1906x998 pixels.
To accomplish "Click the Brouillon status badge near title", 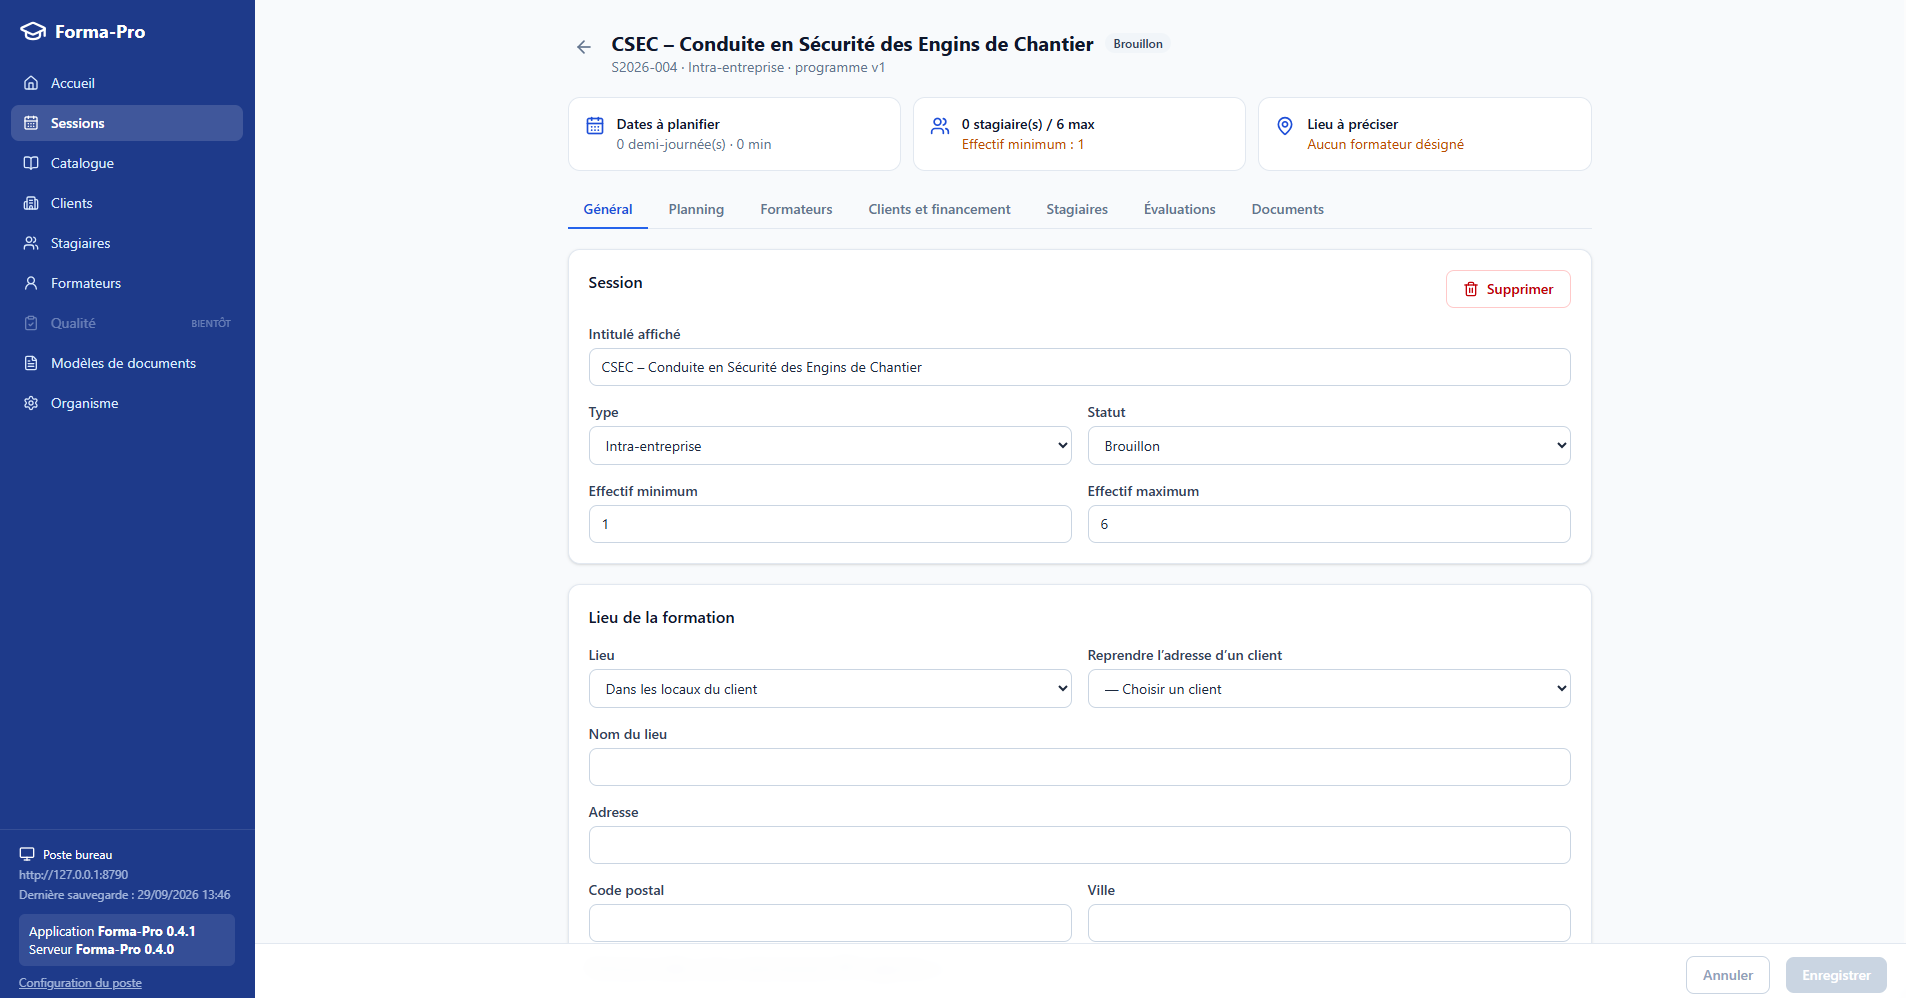I will (x=1138, y=44).
